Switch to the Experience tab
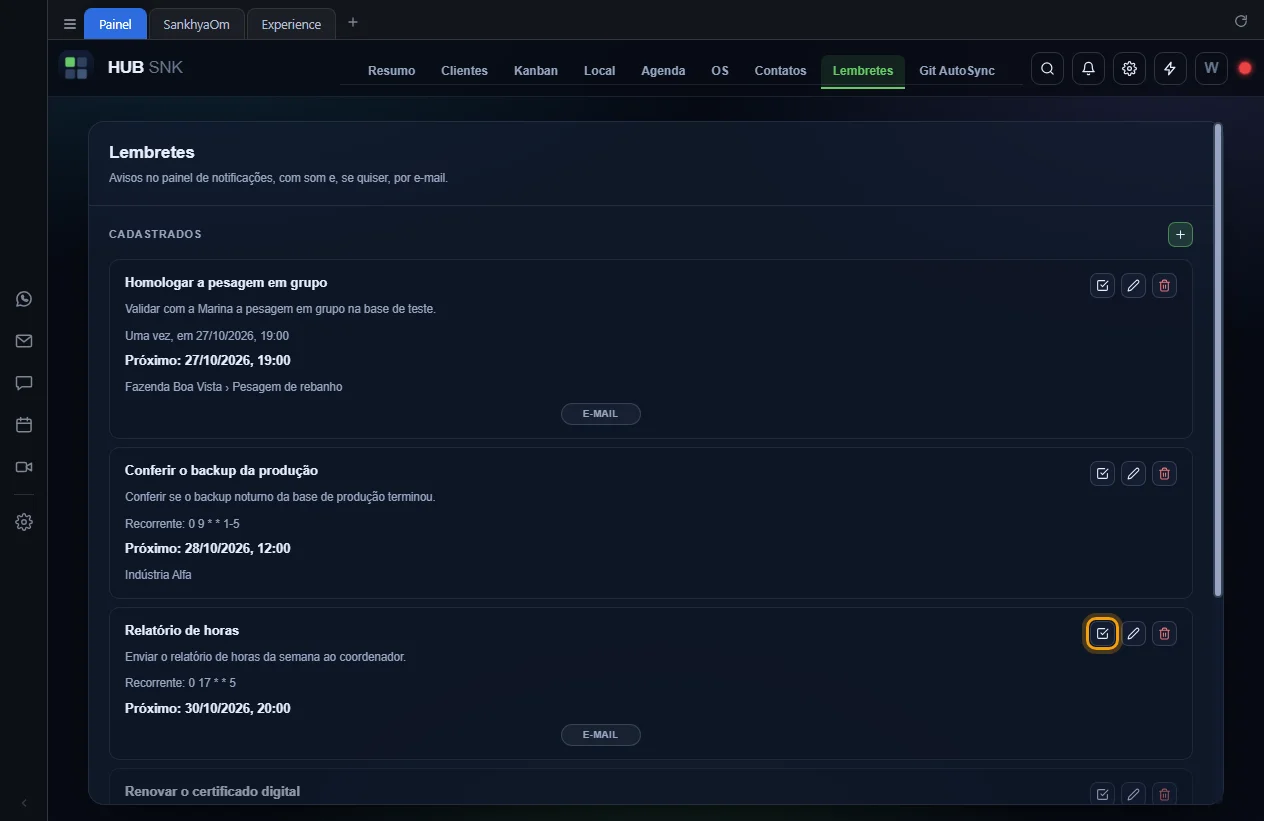The width and height of the screenshot is (1264, 821). click(x=291, y=24)
